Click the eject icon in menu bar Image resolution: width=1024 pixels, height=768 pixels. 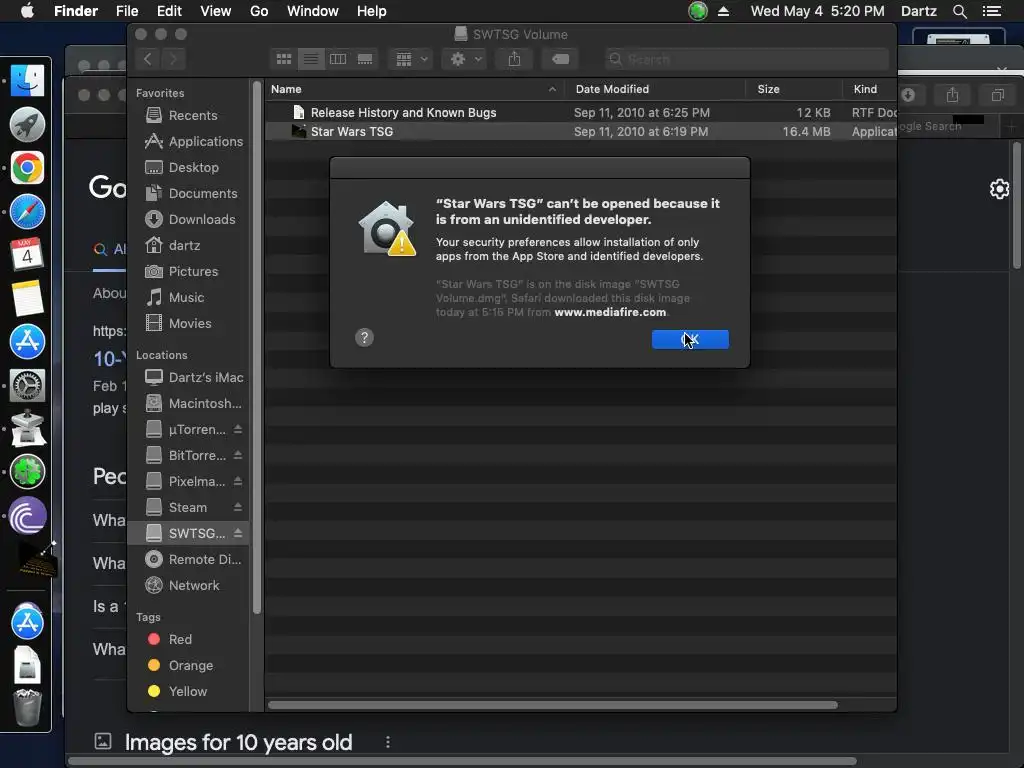(x=724, y=11)
